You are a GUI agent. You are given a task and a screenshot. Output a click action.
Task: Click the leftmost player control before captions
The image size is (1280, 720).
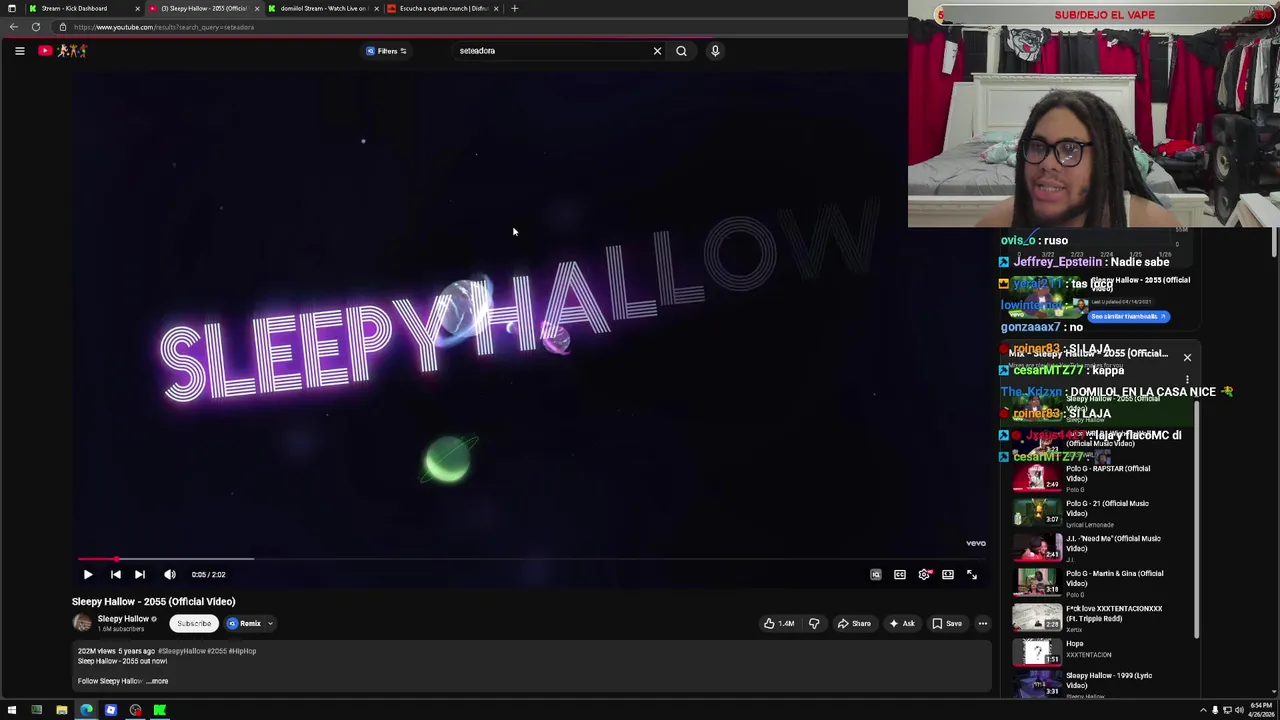(876, 575)
